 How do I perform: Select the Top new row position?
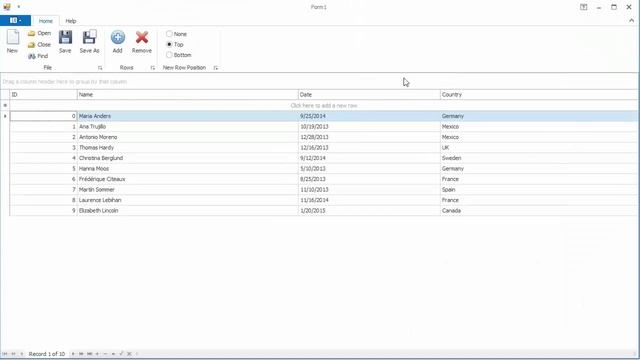coord(175,44)
